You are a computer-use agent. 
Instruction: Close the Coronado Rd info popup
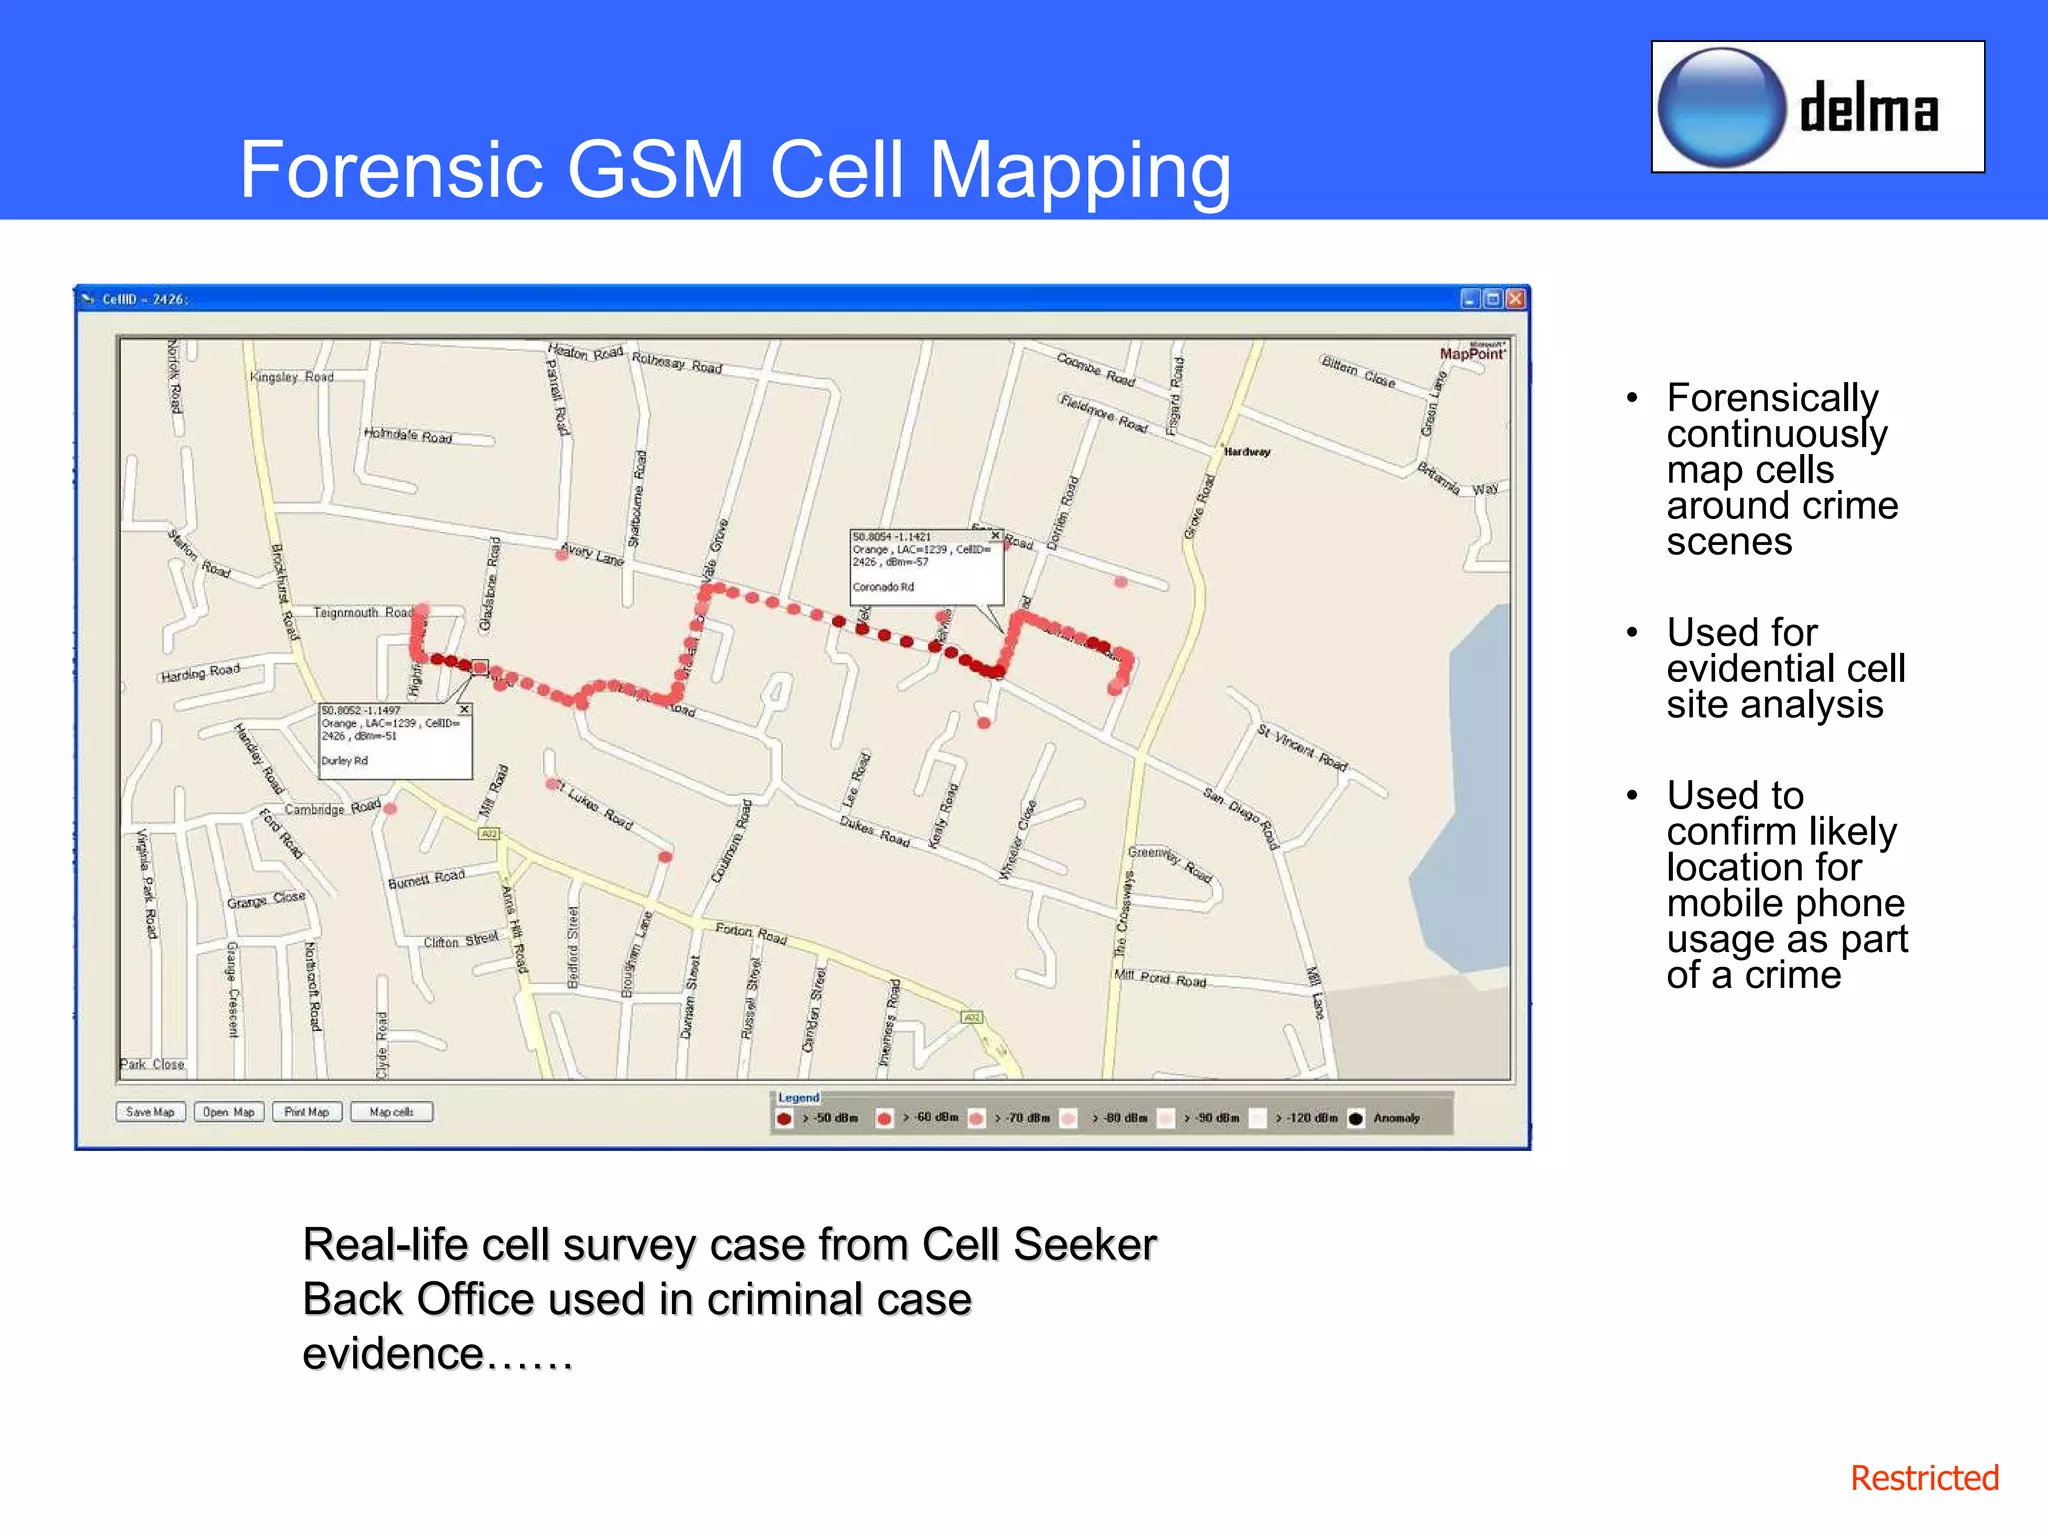tap(995, 536)
